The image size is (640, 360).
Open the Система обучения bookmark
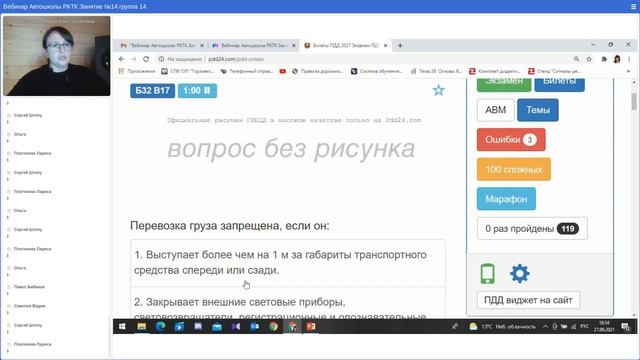(377, 71)
